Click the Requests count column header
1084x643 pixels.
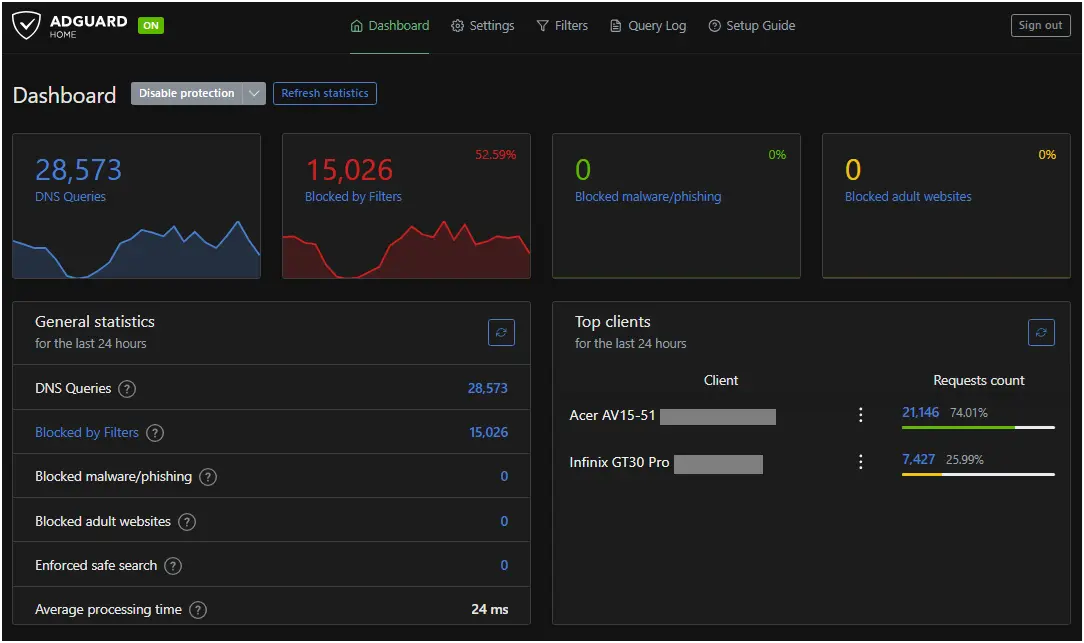click(978, 381)
